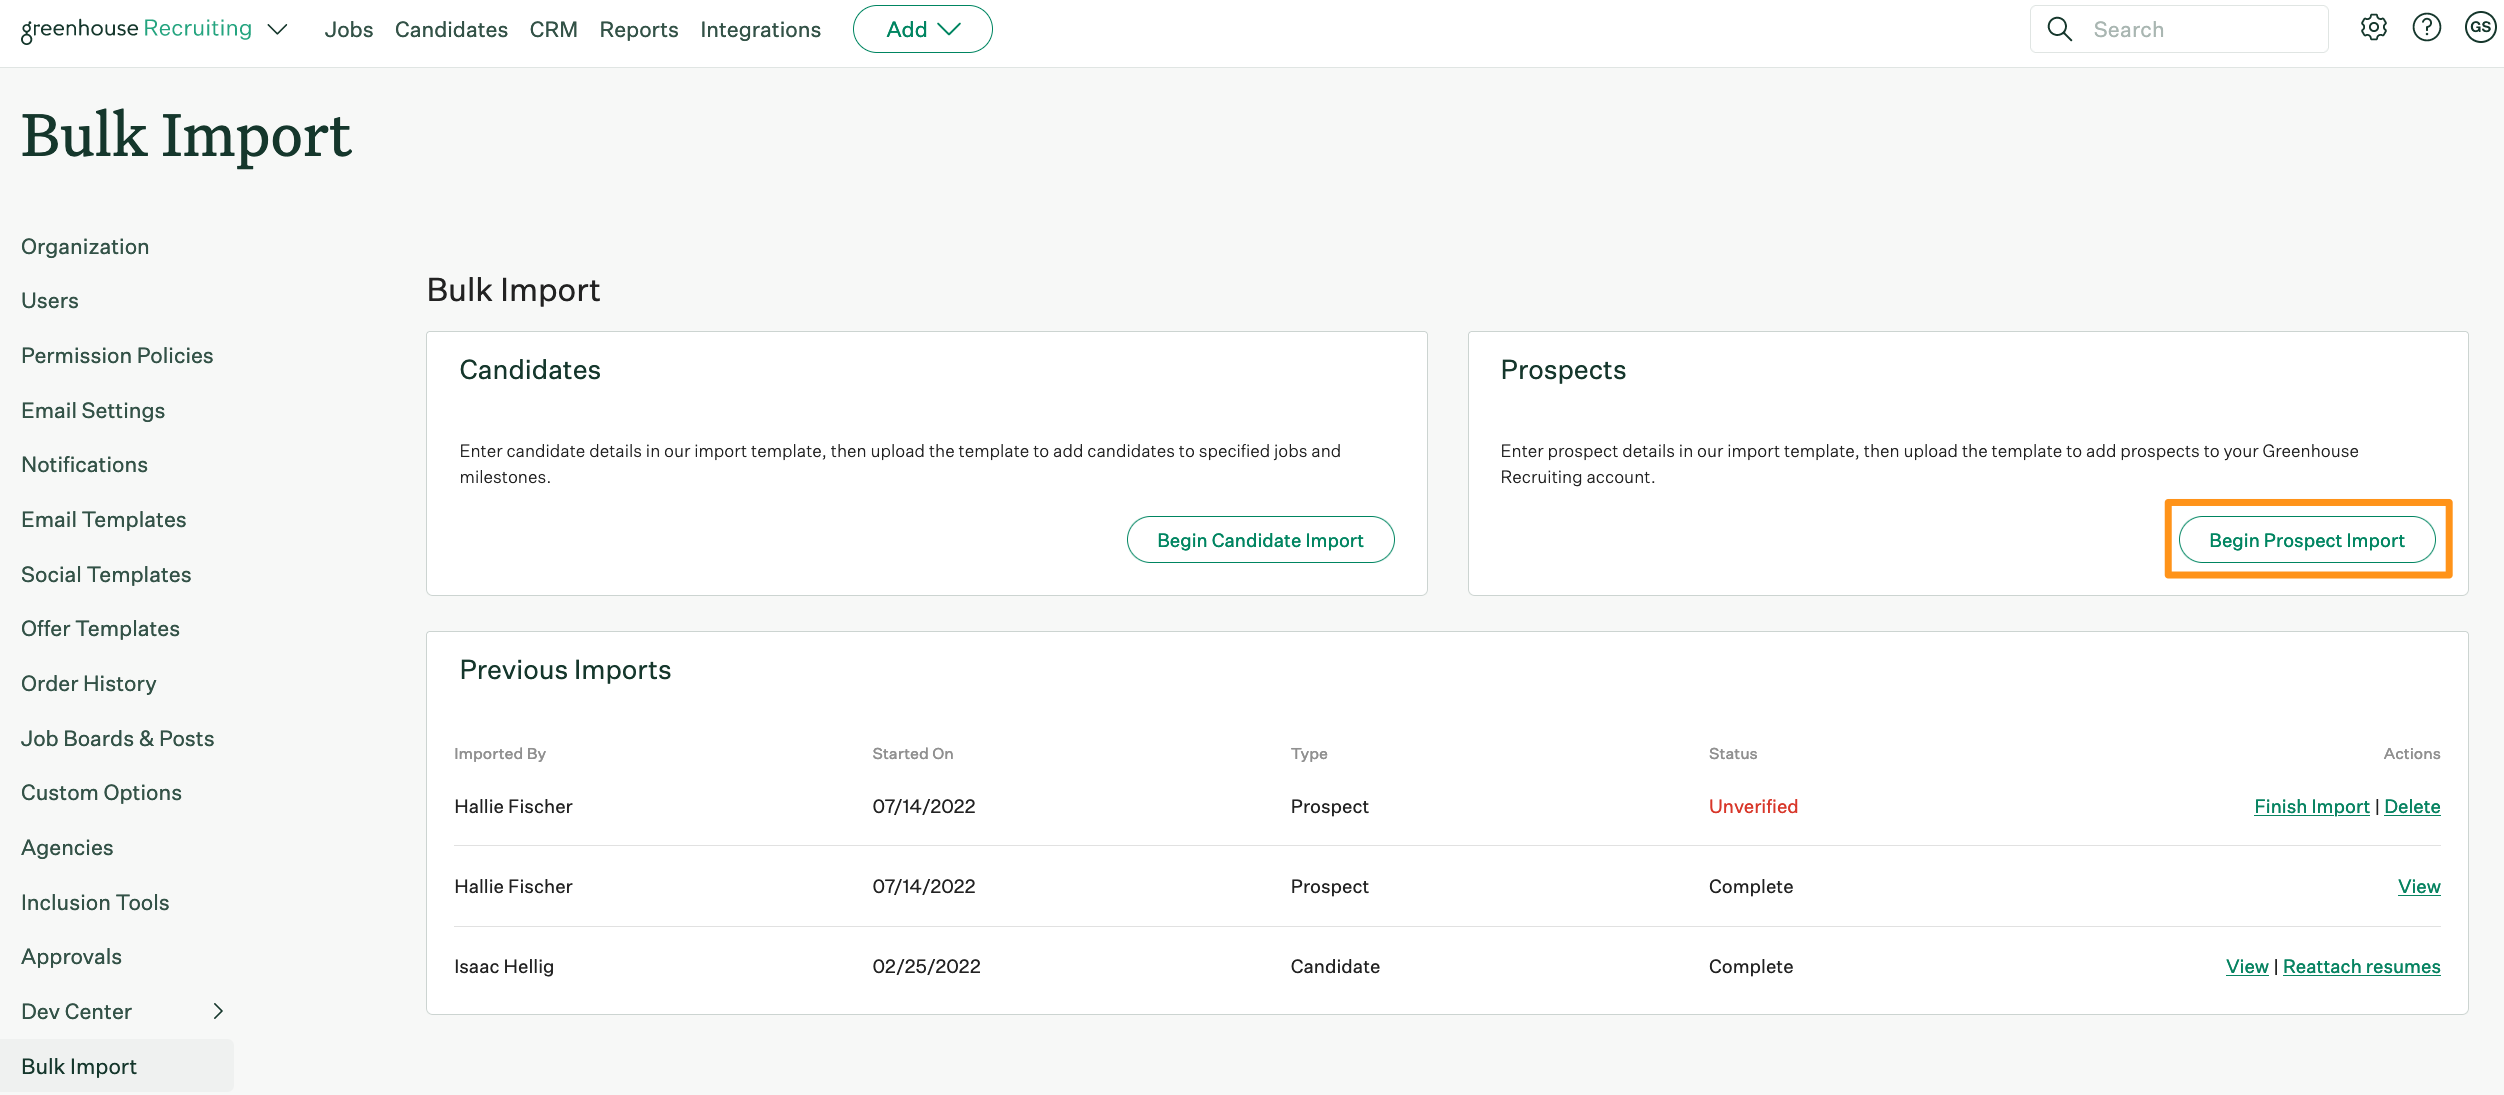Click the help question mark icon
Image resolution: width=2504 pixels, height=1095 pixels.
click(2427, 28)
